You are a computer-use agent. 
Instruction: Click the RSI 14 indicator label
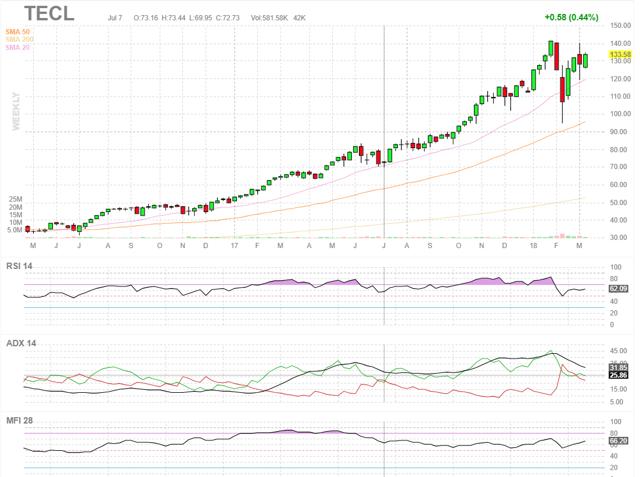[x=19, y=266]
